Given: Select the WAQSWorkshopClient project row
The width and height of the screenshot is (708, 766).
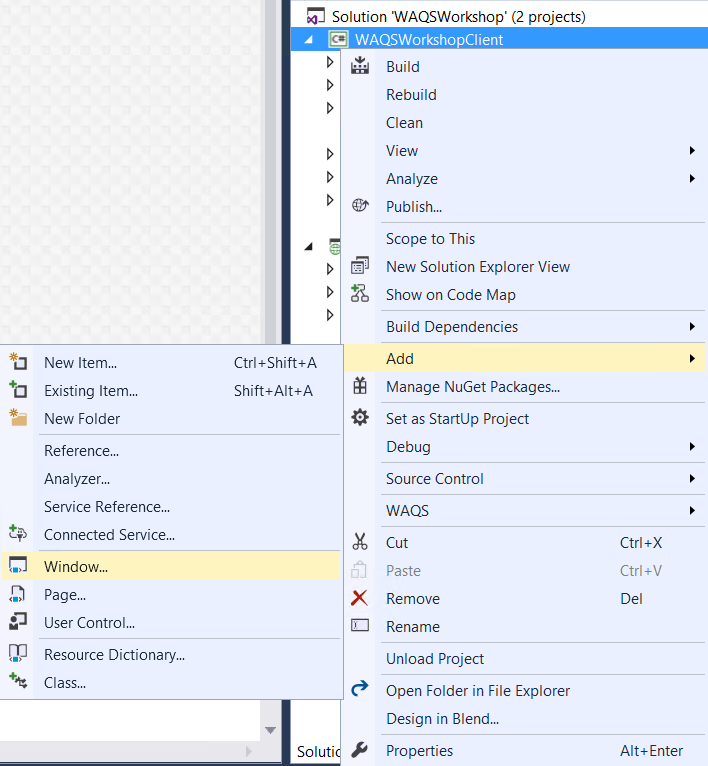Looking at the screenshot, I should click(499, 39).
